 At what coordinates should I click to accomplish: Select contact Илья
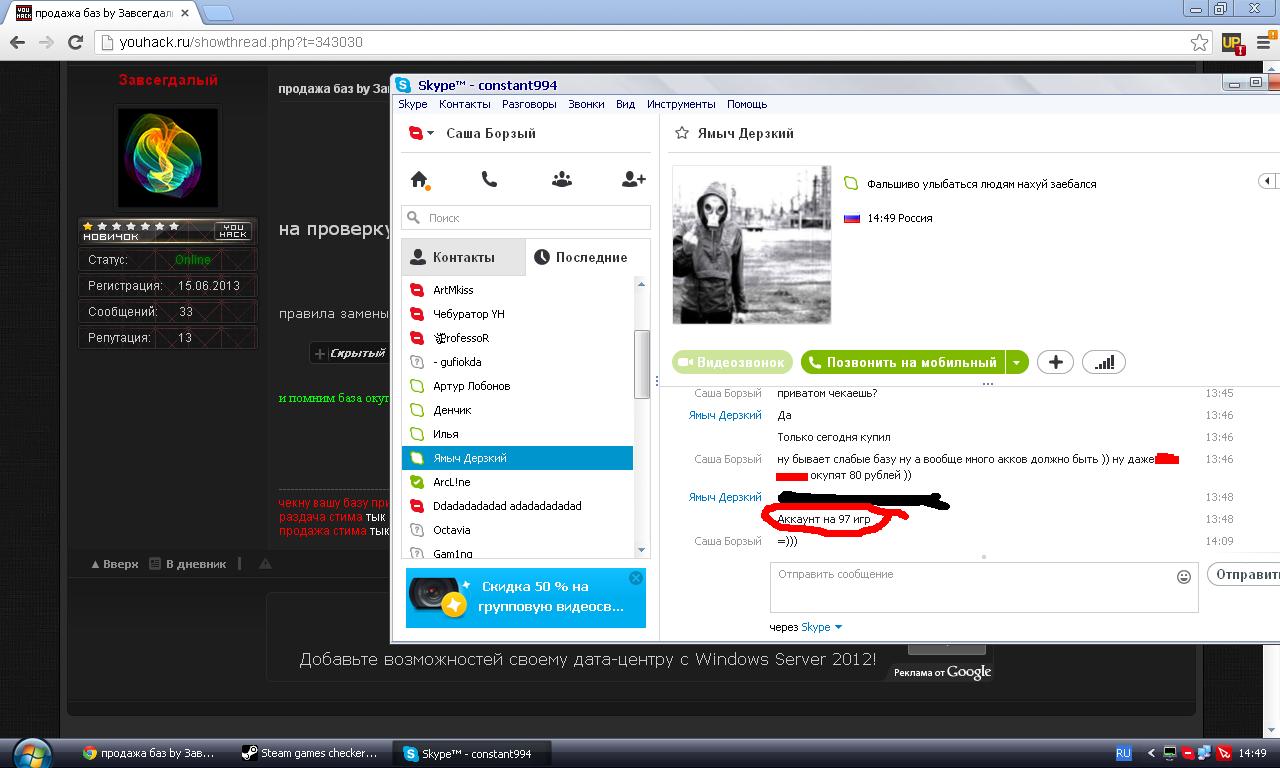[517, 434]
